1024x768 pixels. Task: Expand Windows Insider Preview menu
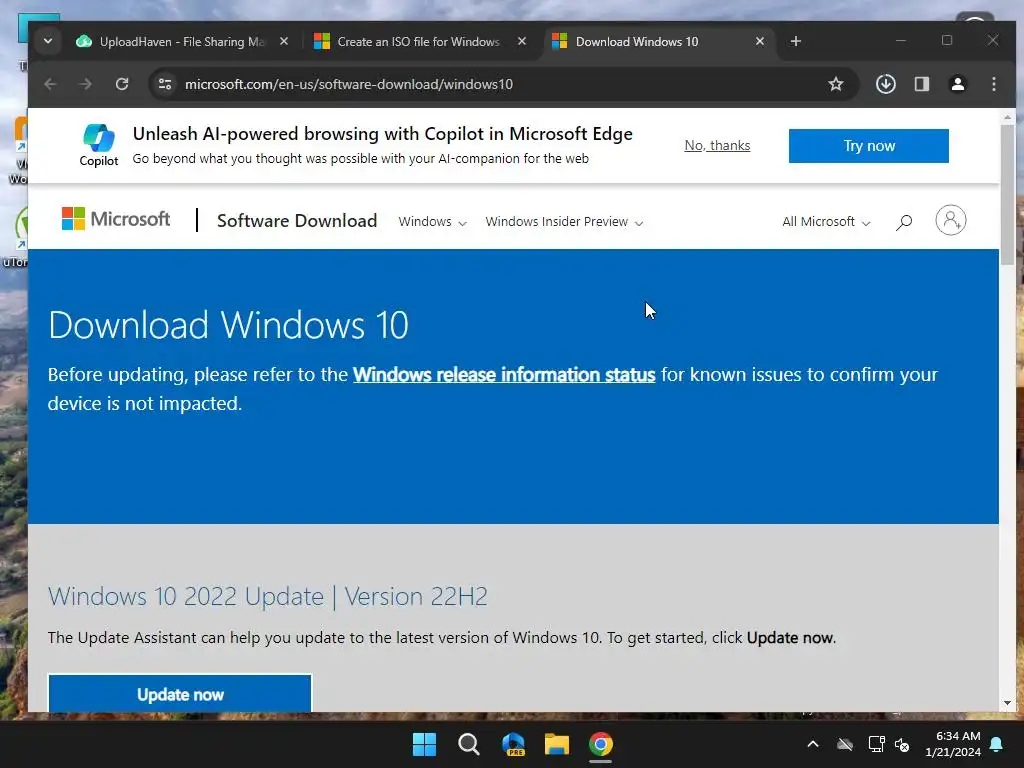coord(564,221)
